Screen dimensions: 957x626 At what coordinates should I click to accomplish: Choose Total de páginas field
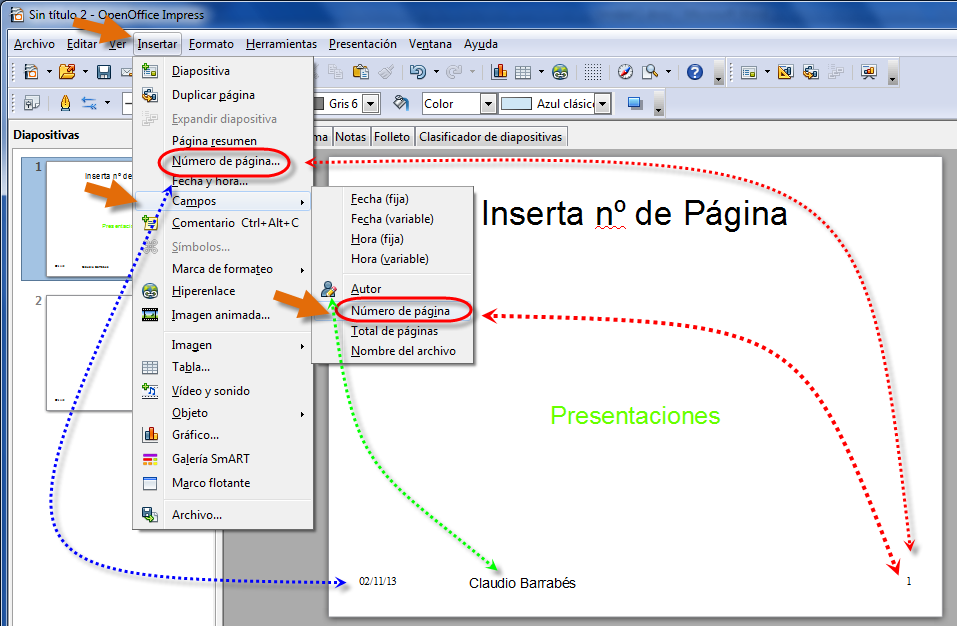394,331
